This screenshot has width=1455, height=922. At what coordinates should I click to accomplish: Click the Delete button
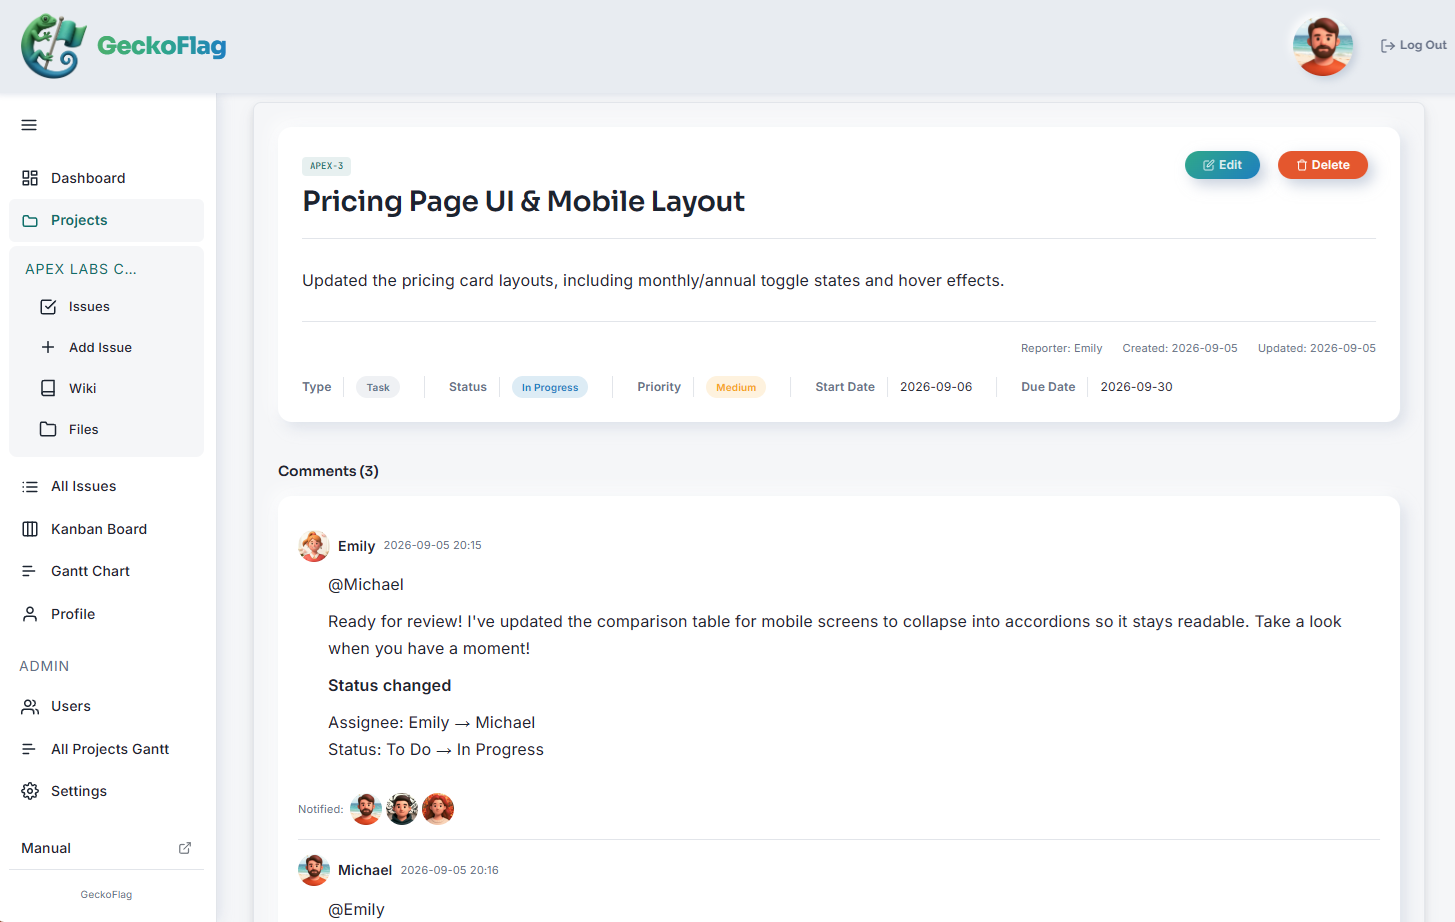pos(1323,165)
